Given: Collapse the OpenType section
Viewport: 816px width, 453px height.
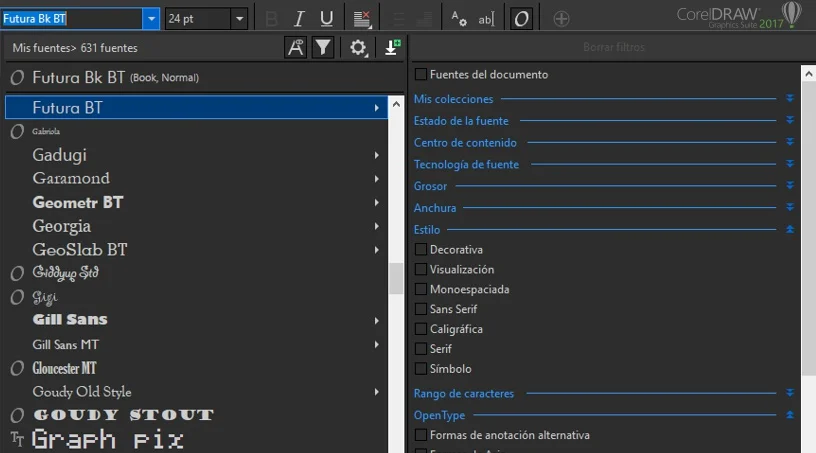Looking at the screenshot, I should tap(789, 415).
